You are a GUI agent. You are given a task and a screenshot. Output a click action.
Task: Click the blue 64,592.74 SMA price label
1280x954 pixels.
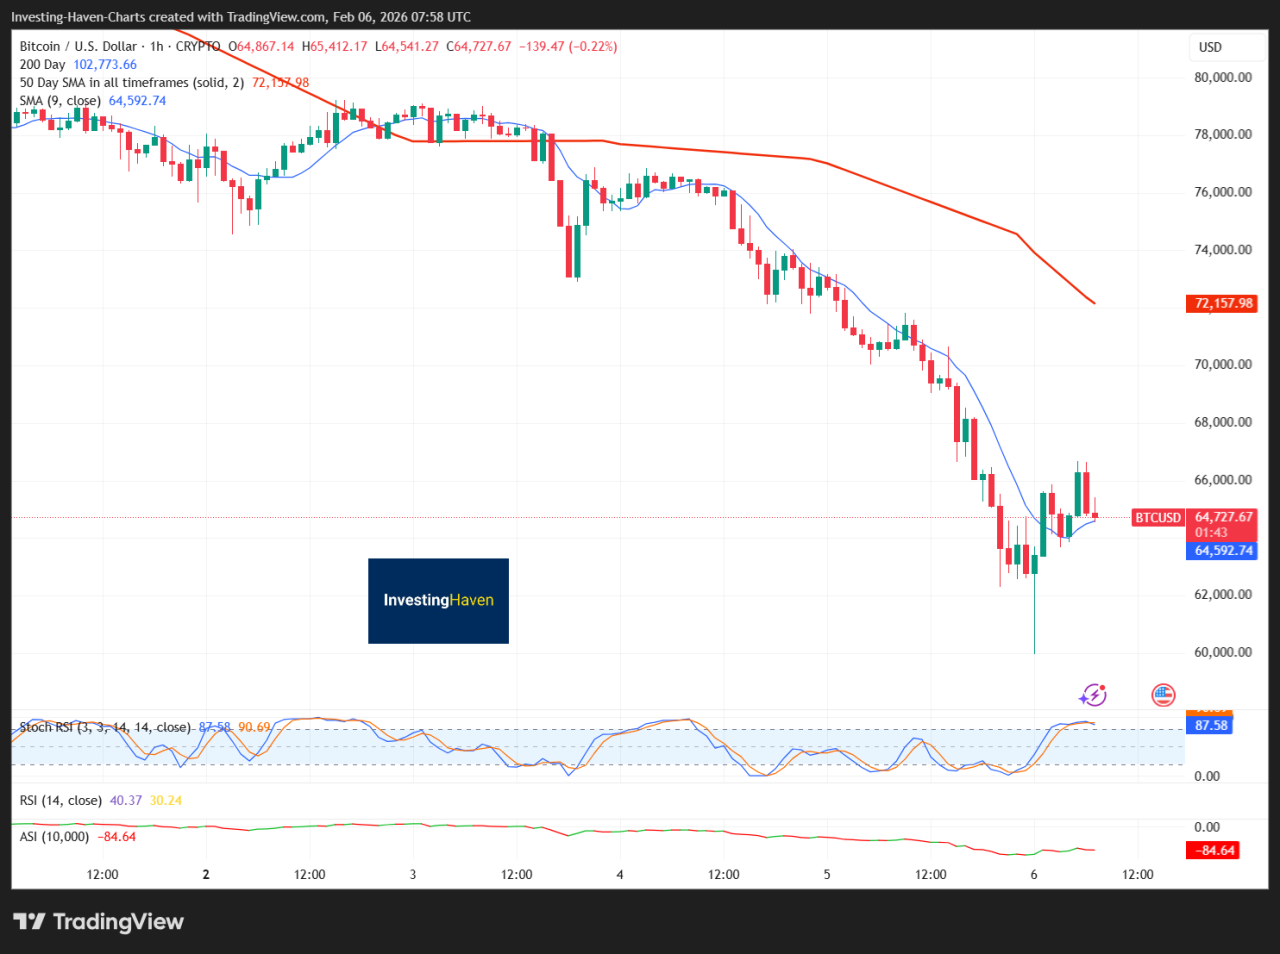click(x=1223, y=551)
